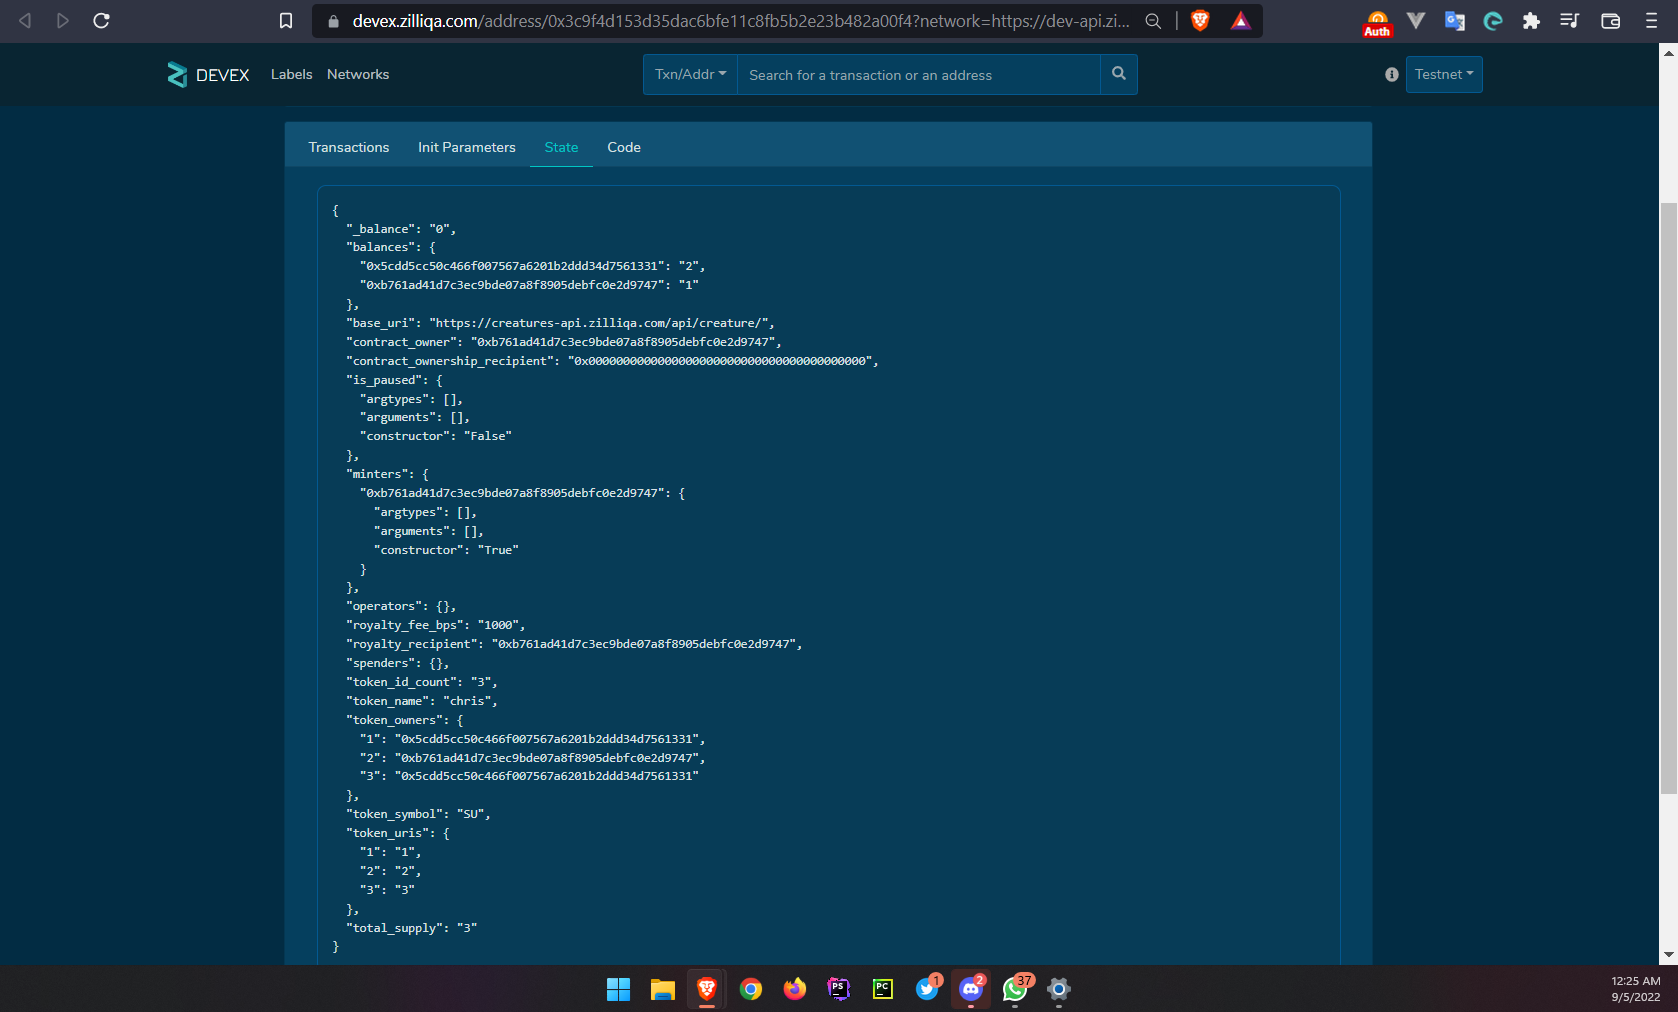Image resolution: width=1678 pixels, height=1012 pixels.
Task: Click the page vertical scrollbar
Action: click(1668, 500)
